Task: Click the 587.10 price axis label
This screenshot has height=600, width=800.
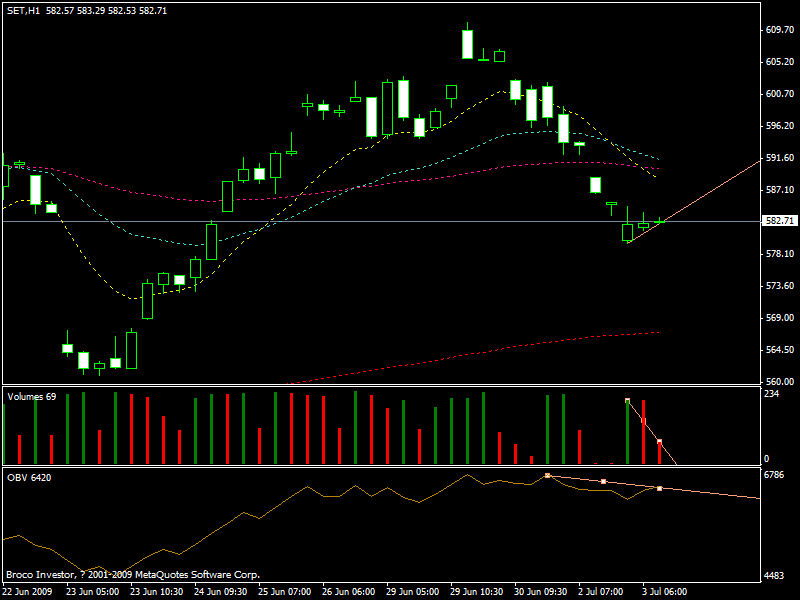Action: click(780, 190)
